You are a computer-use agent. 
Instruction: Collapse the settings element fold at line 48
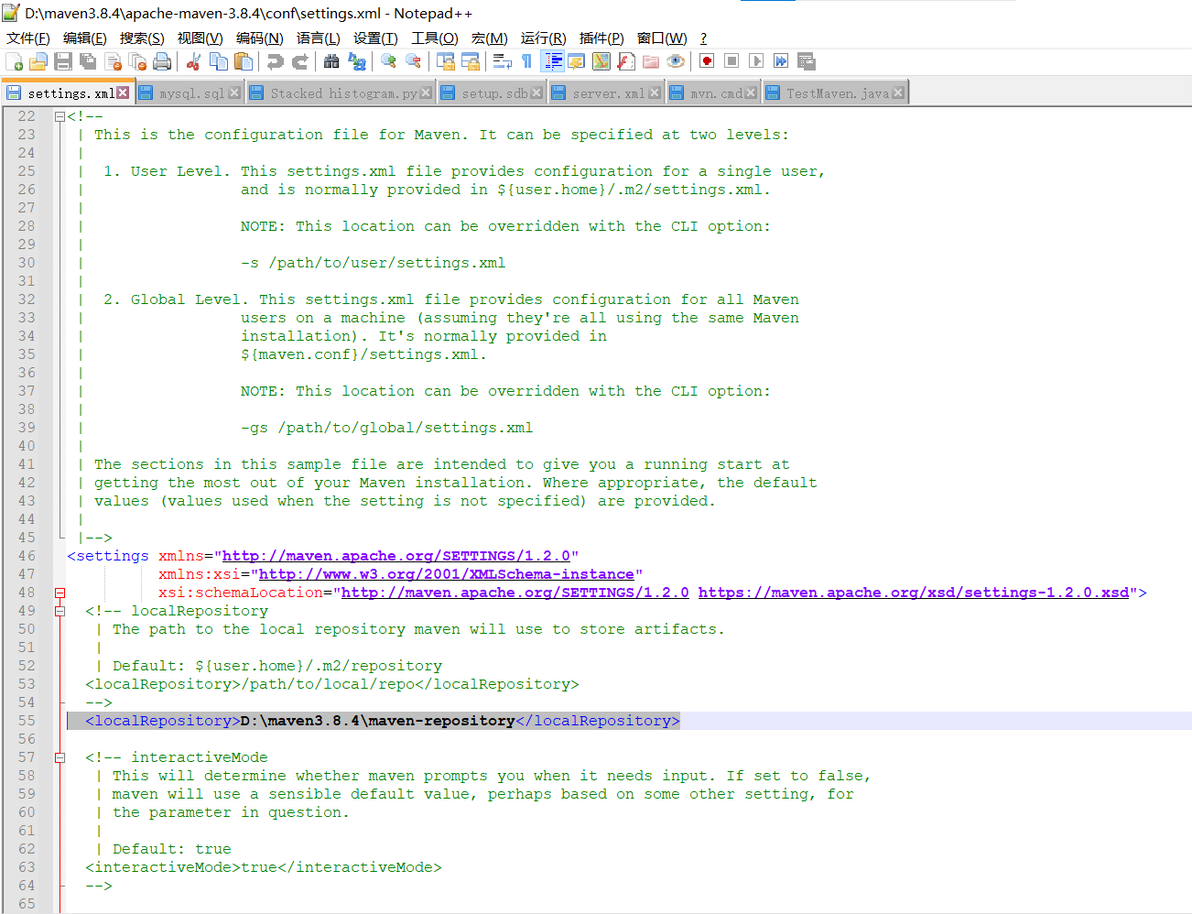59,592
